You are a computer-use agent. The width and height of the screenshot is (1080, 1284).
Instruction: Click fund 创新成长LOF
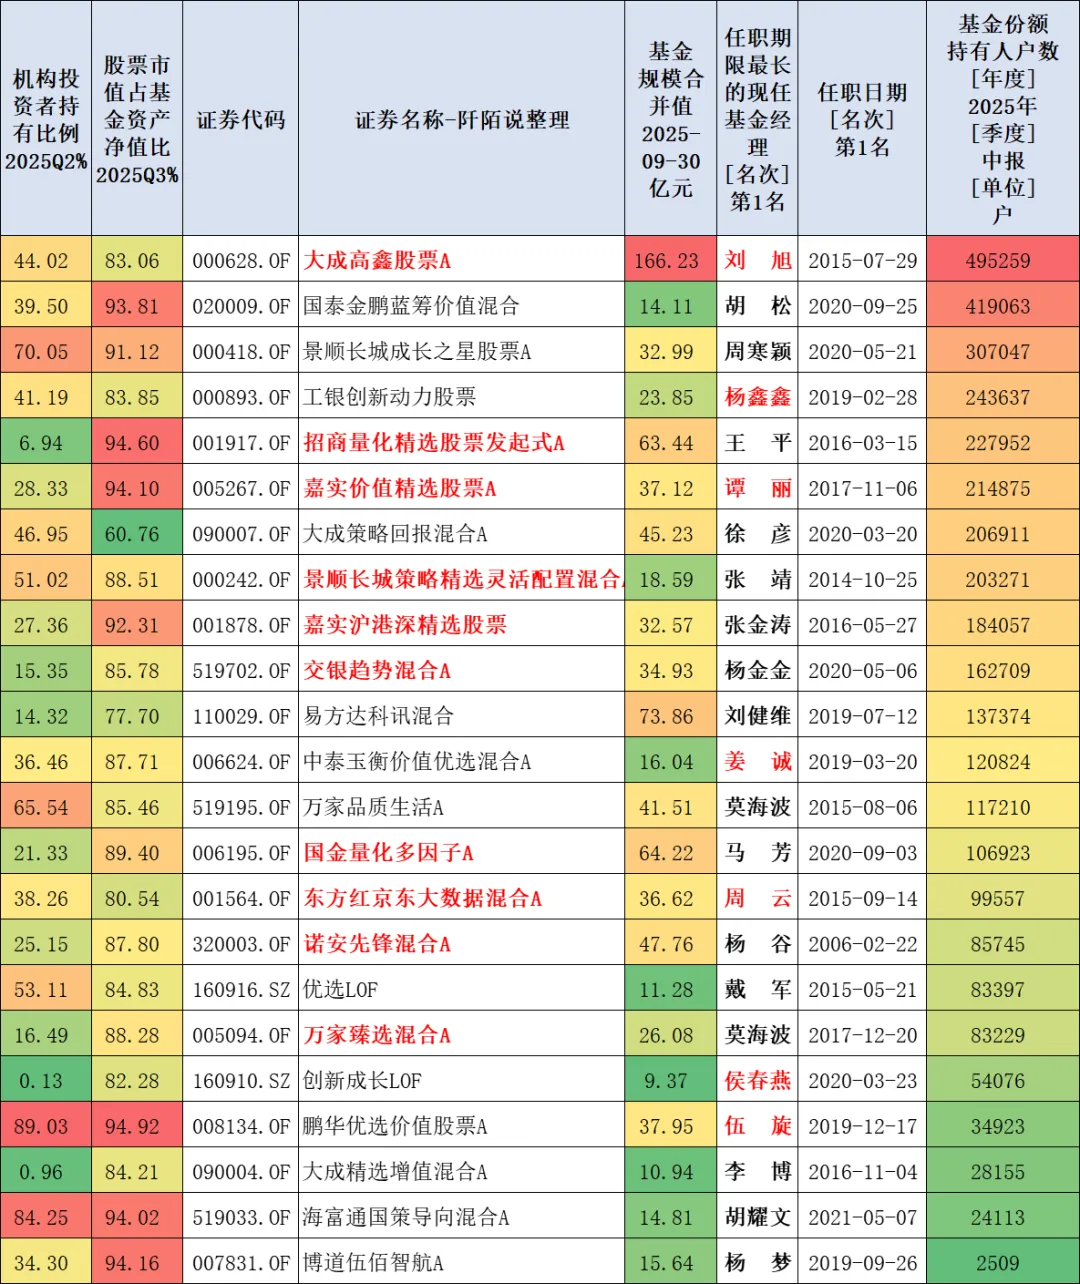click(363, 1081)
